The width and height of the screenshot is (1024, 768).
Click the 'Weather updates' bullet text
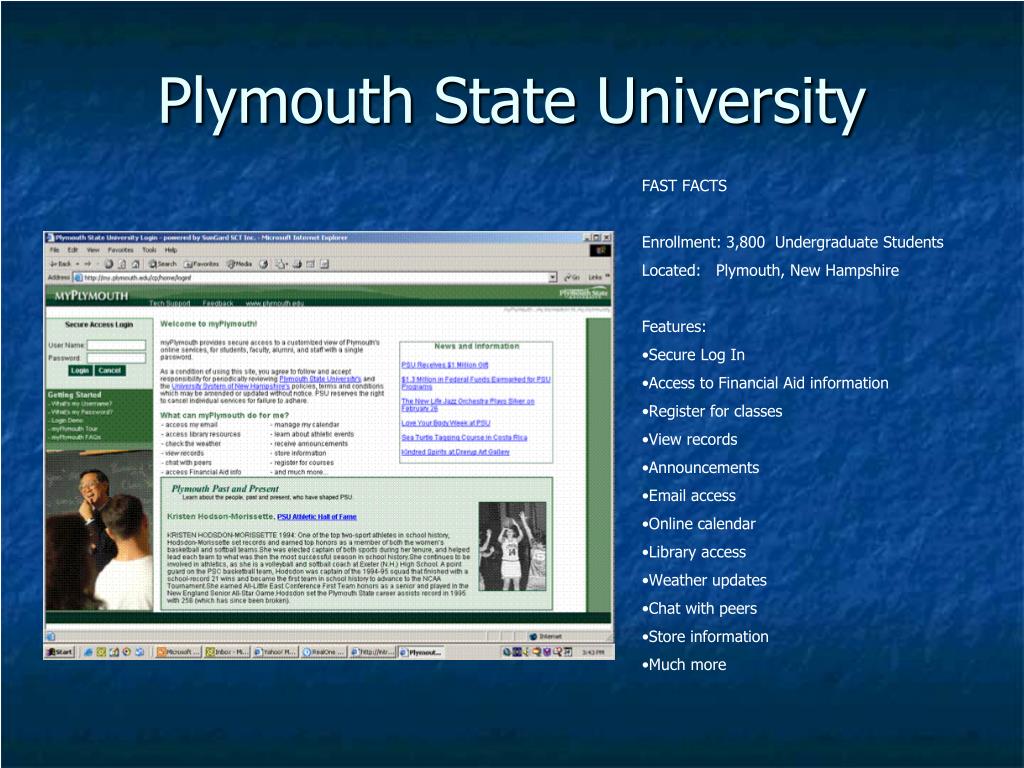707,580
